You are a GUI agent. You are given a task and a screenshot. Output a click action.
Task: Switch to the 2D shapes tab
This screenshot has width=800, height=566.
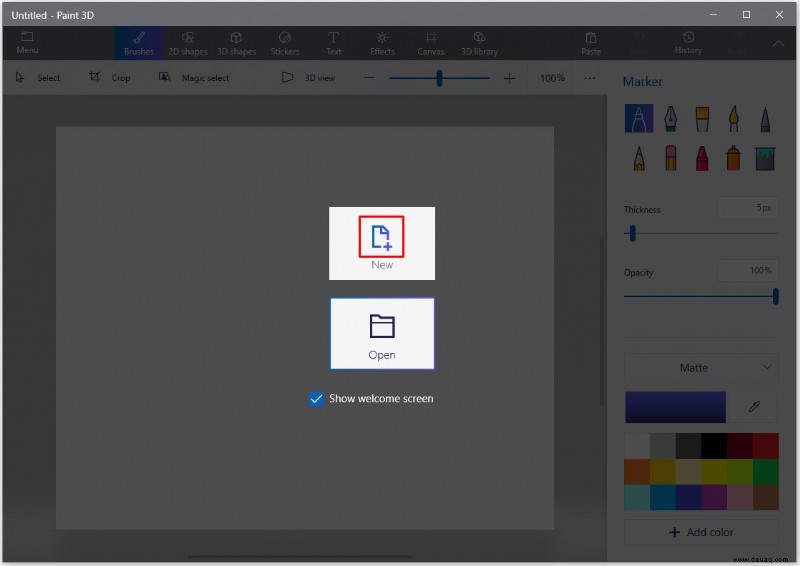pyautogui.click(x=188, y=43)
